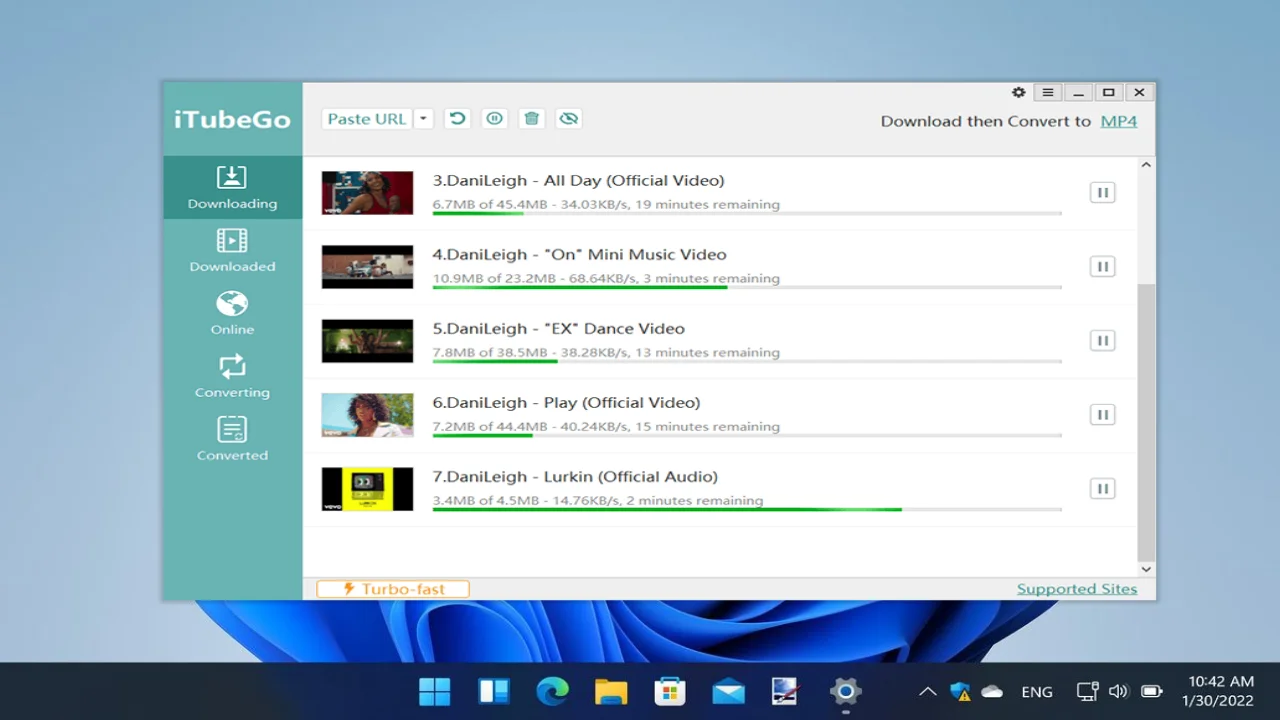Click the All Day download progress bar
1280x720 pixels.
[747, 213]
